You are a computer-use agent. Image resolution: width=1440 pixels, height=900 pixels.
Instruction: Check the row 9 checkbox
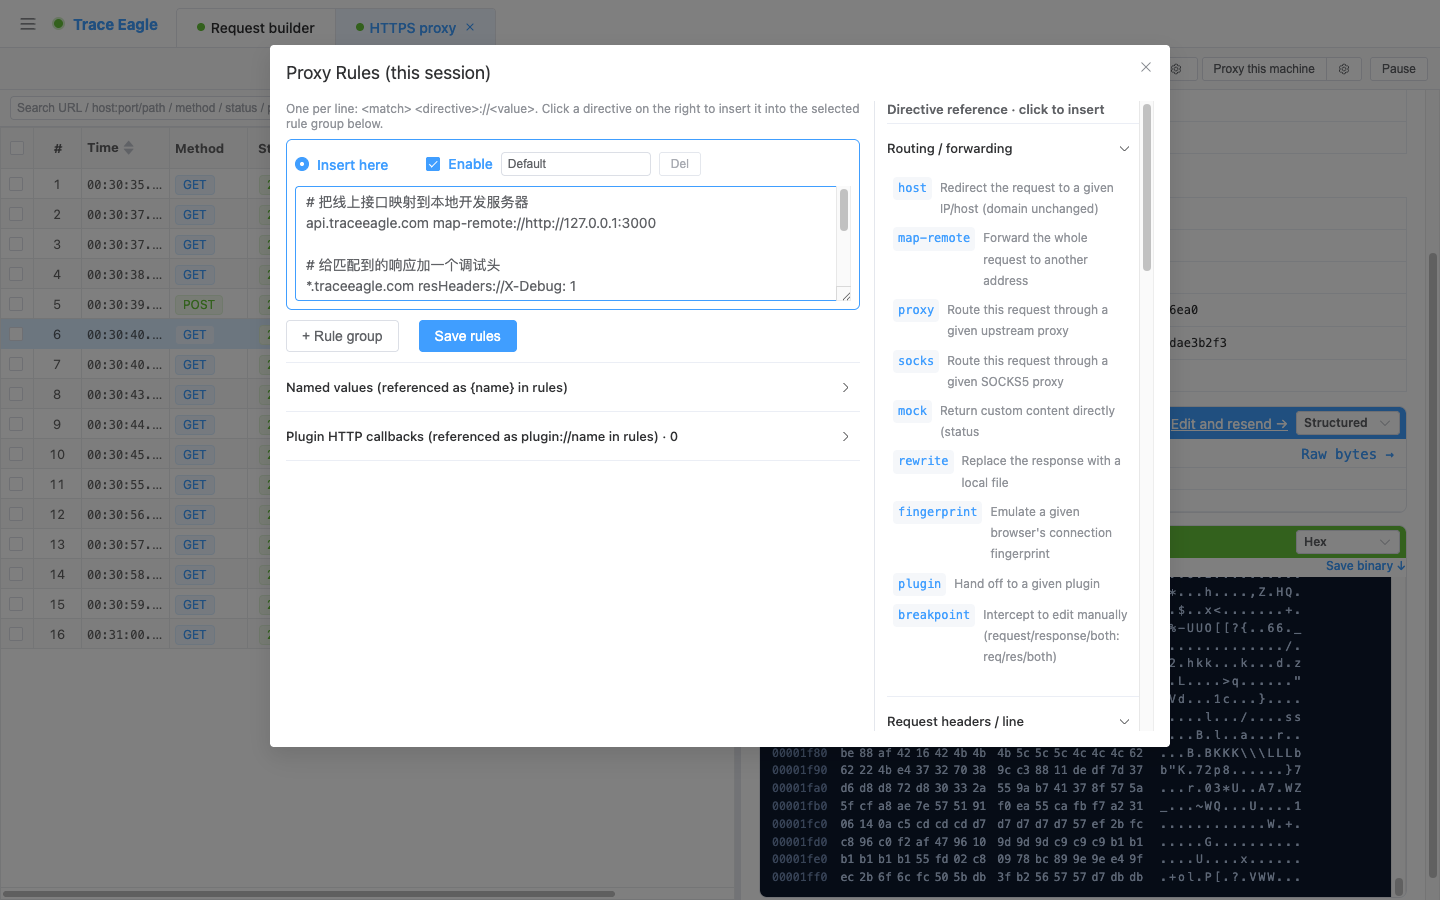tap(16, 424)
